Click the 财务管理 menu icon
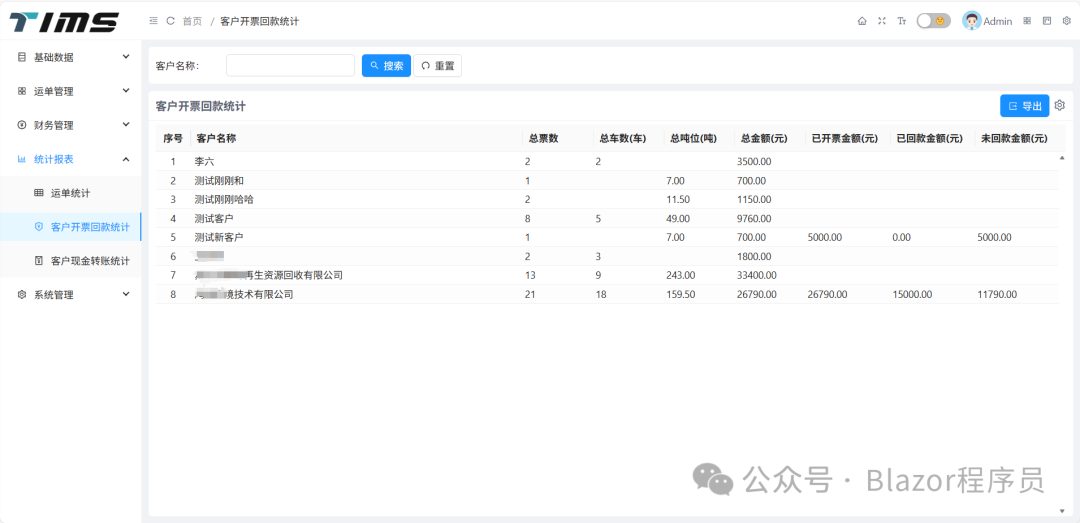Viewport: 1080px width, 523px height. point(21,125)
